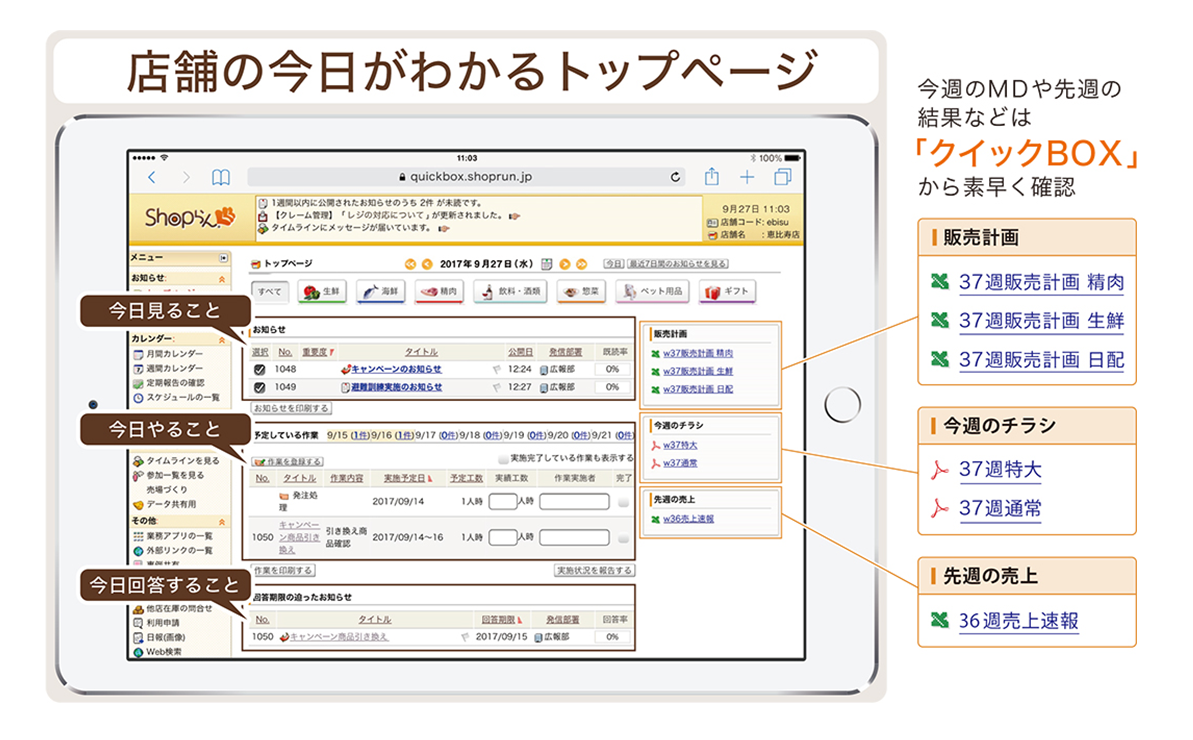Collapse the お知らせ sidebar section chevron
Screen dimensions: 1193x740
pos(222,280)
